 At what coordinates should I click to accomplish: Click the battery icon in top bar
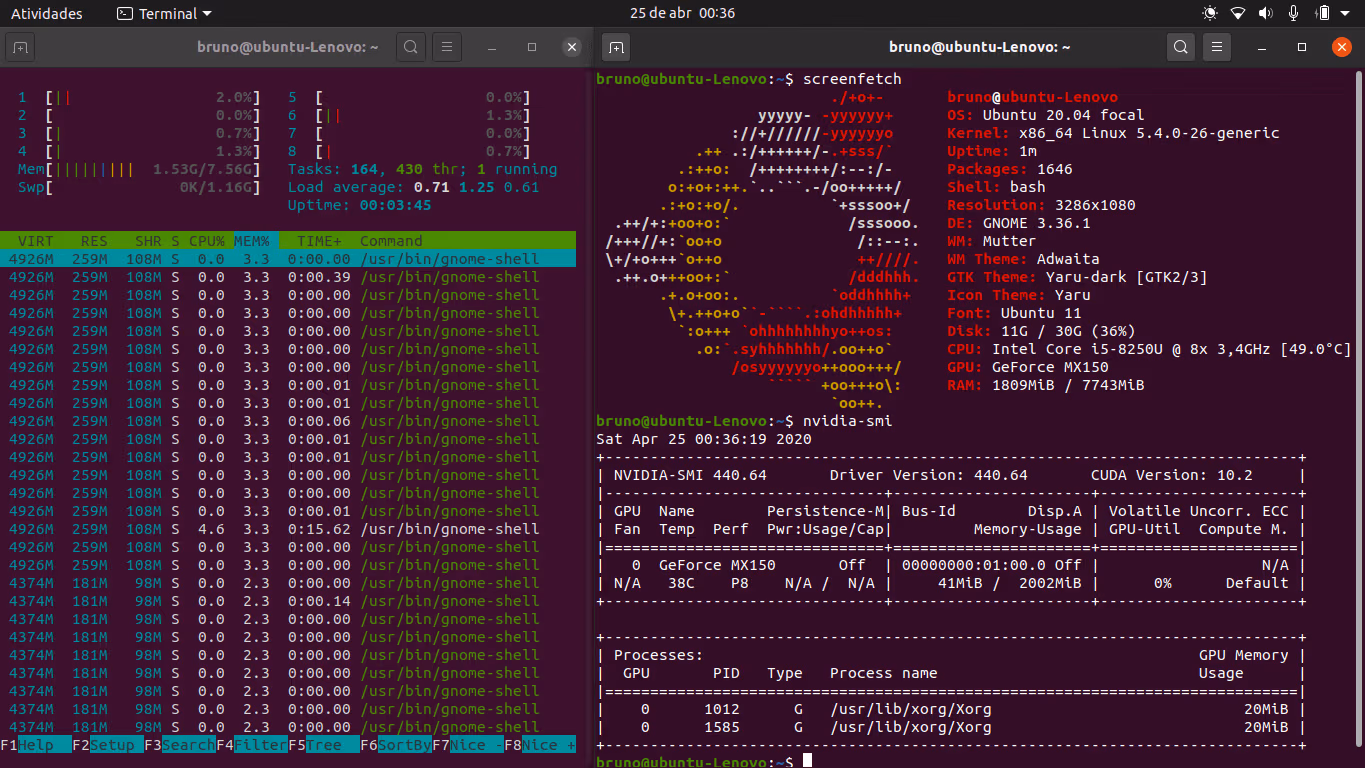(x=1322, y=14)
